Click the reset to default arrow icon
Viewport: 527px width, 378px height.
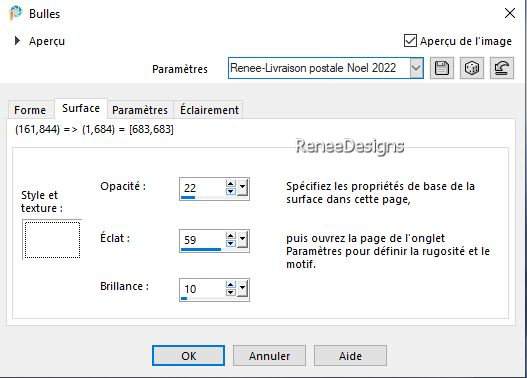[x=502, y=68]
